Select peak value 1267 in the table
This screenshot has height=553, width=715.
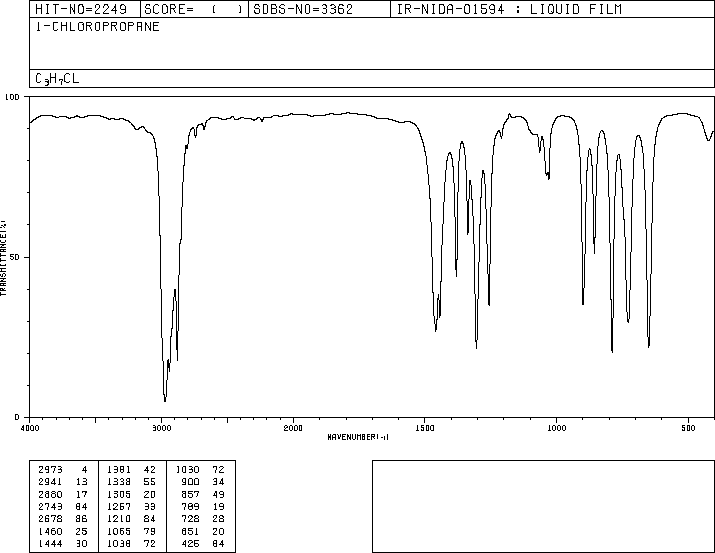[x=119, y=506]
